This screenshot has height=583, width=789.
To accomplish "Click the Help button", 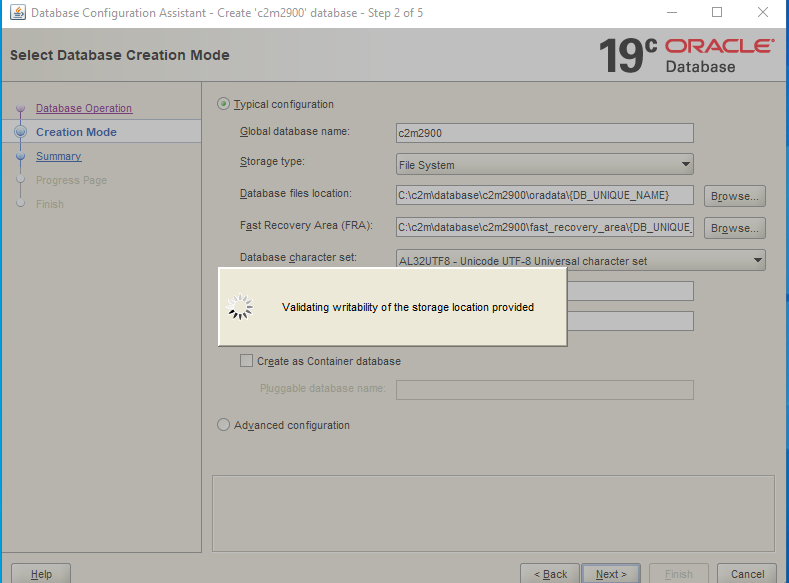I will [x=41, y=574].
